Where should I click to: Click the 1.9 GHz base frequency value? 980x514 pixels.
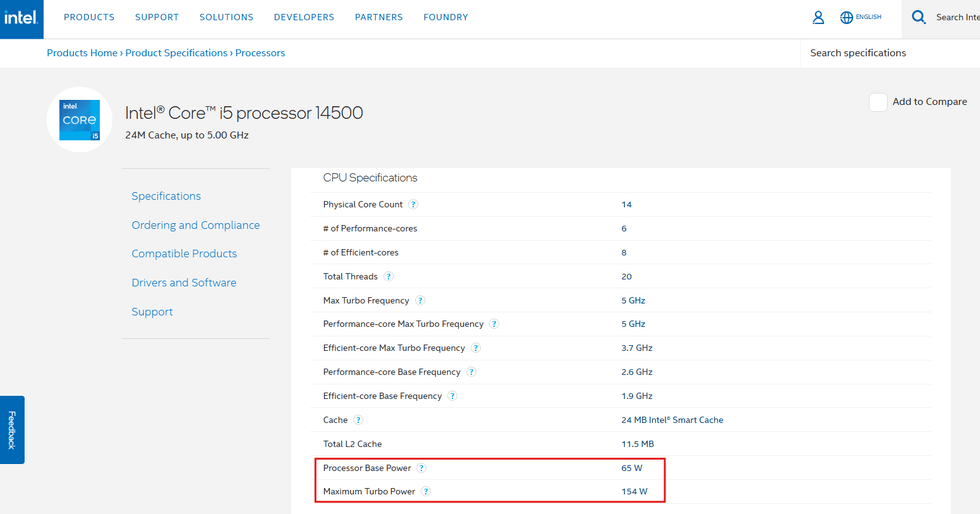[x=637, y=396]
